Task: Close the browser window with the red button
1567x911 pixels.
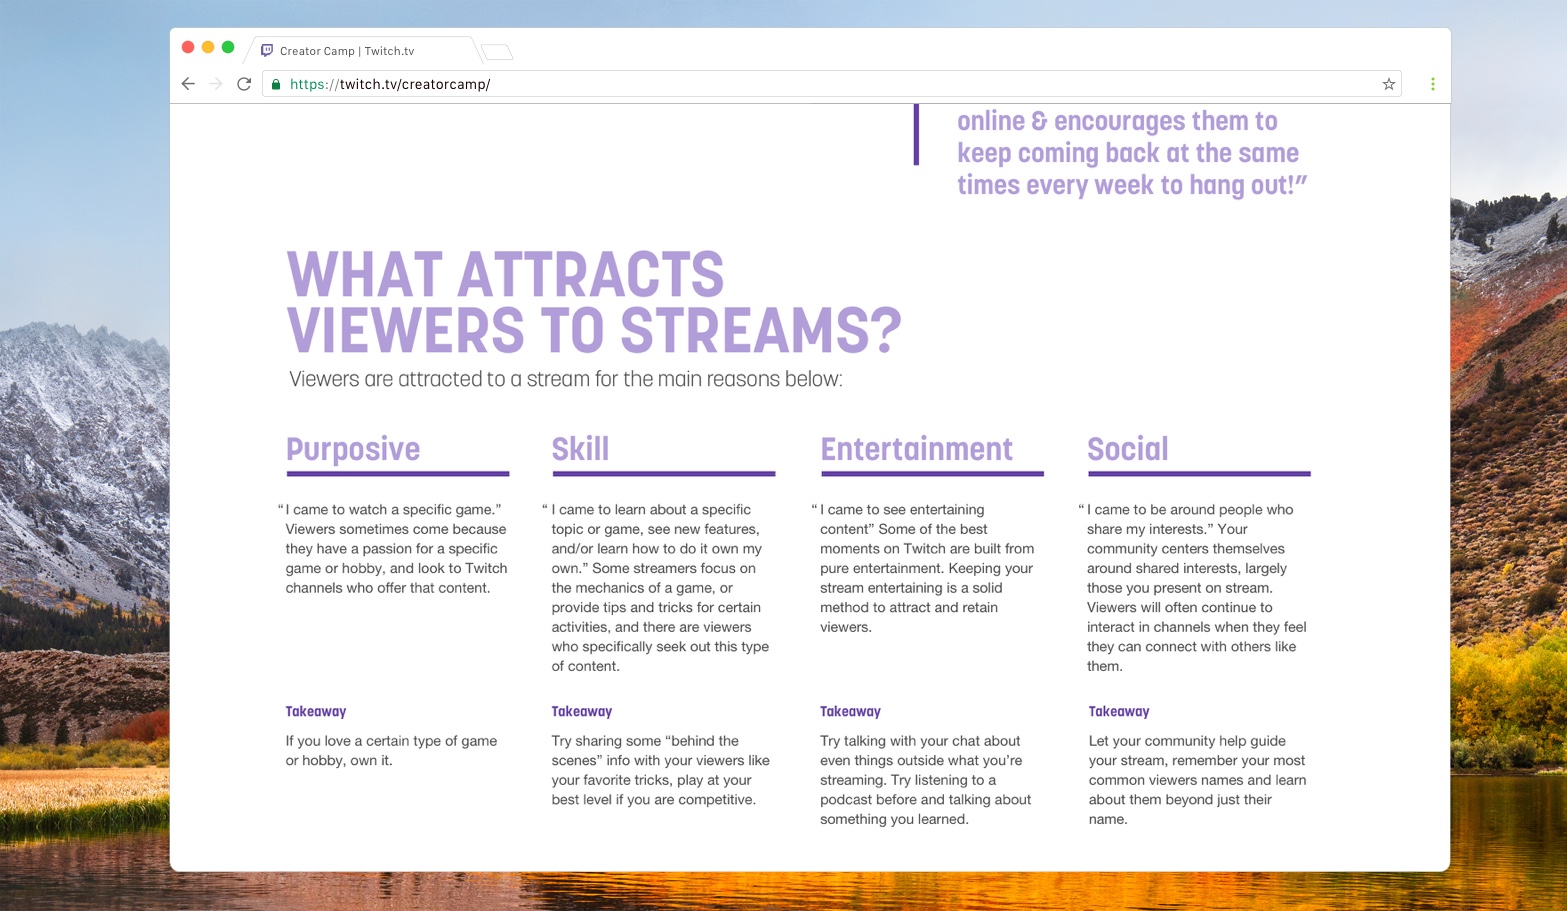Action: click(188, 47)
